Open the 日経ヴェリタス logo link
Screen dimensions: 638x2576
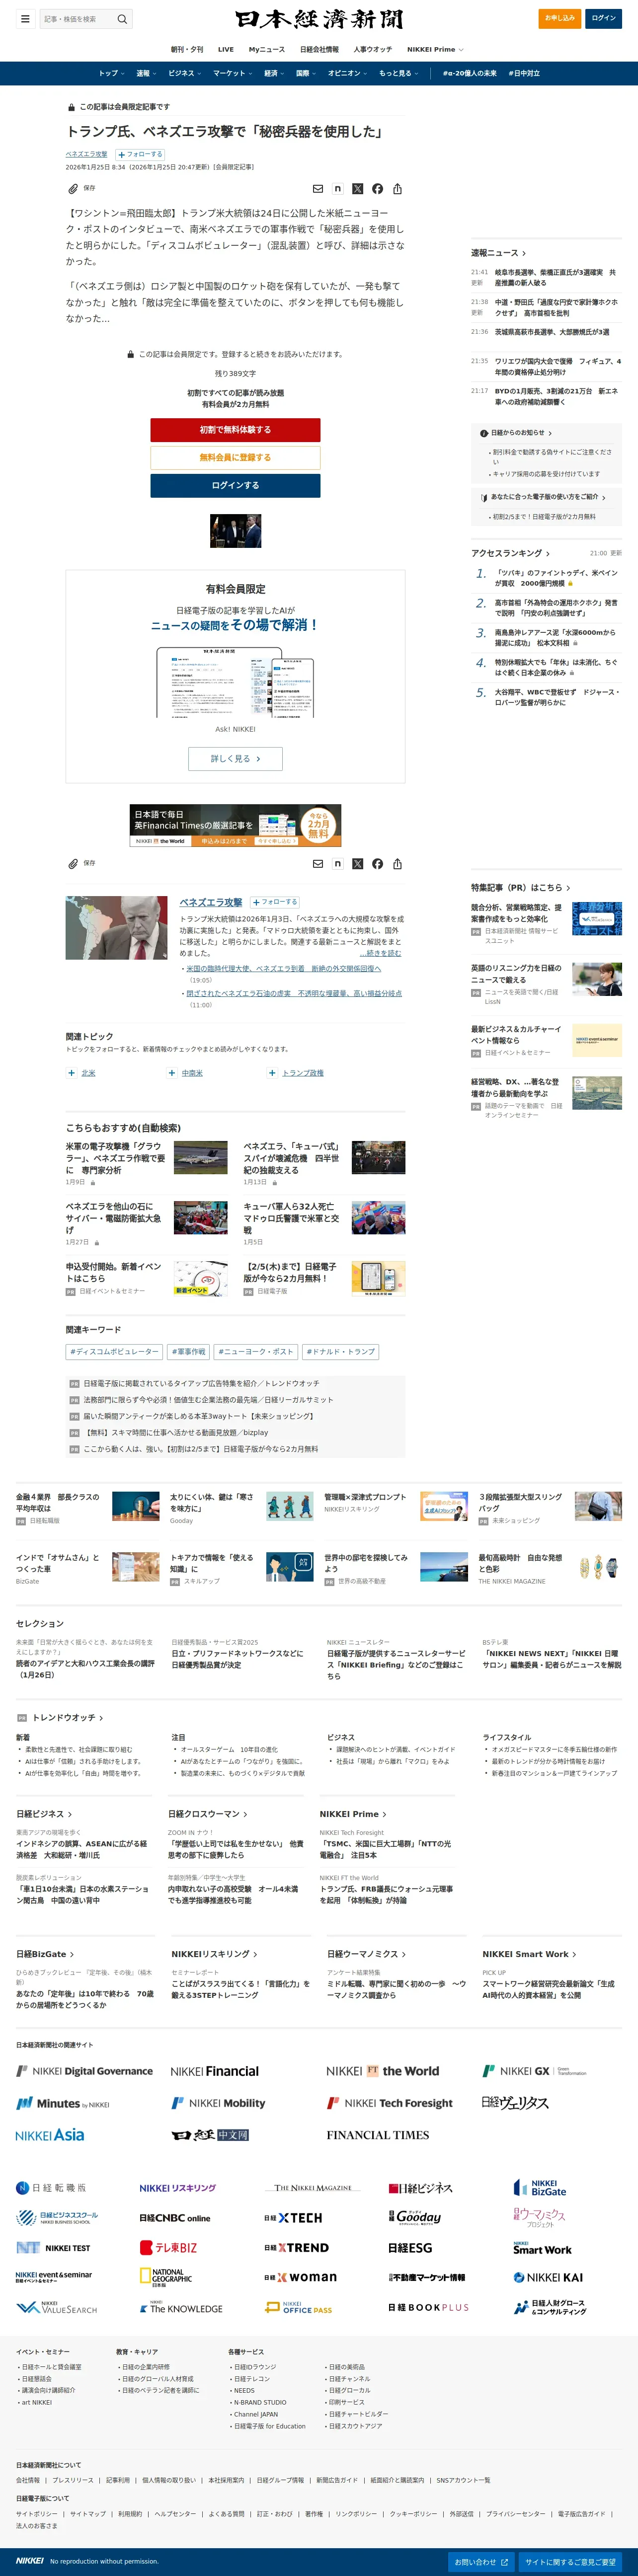[x=515, y=2103]
